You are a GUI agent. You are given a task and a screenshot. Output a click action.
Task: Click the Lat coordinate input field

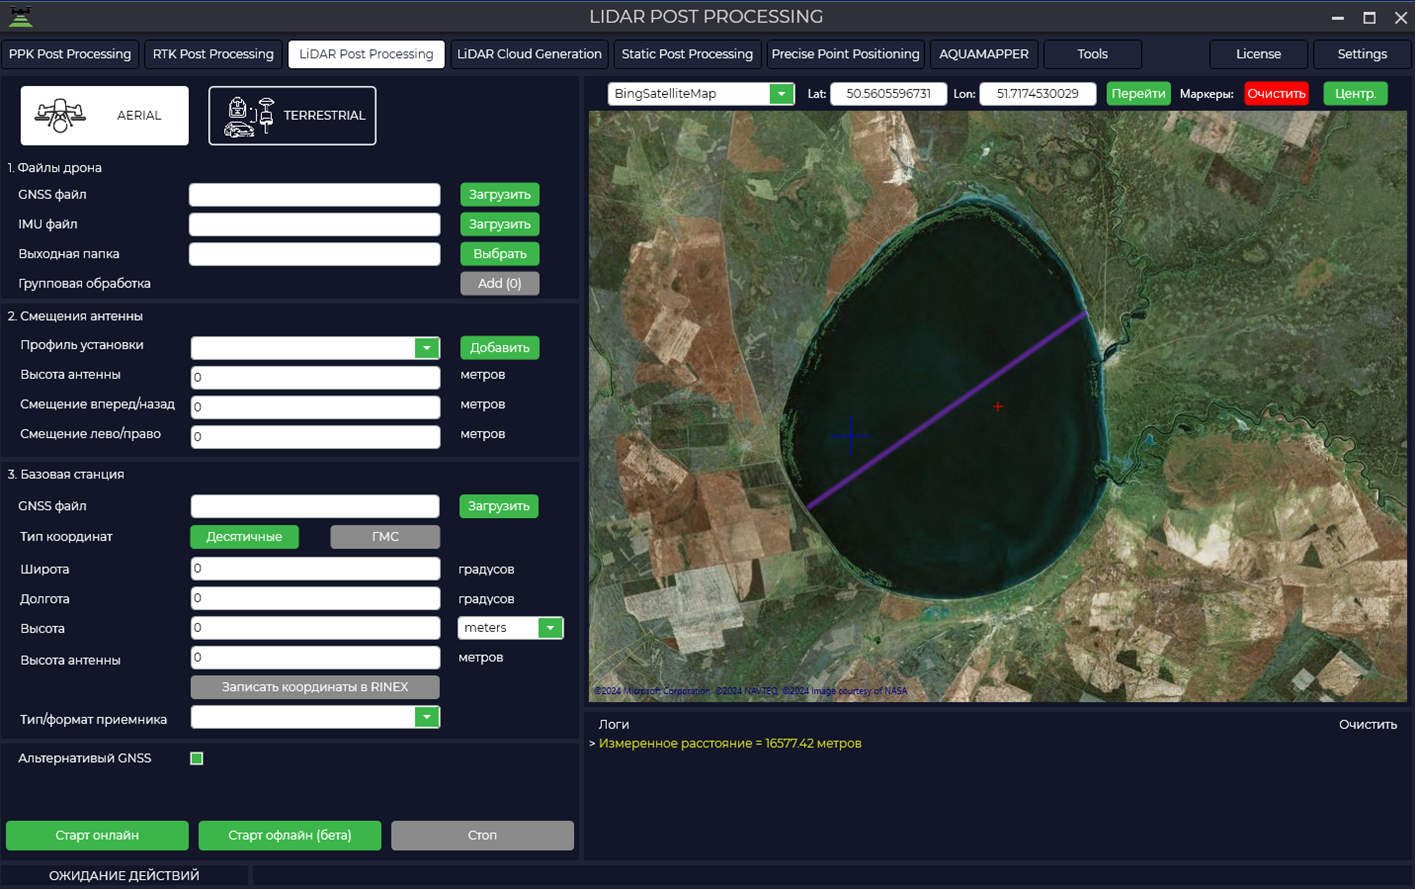point(888,94)
